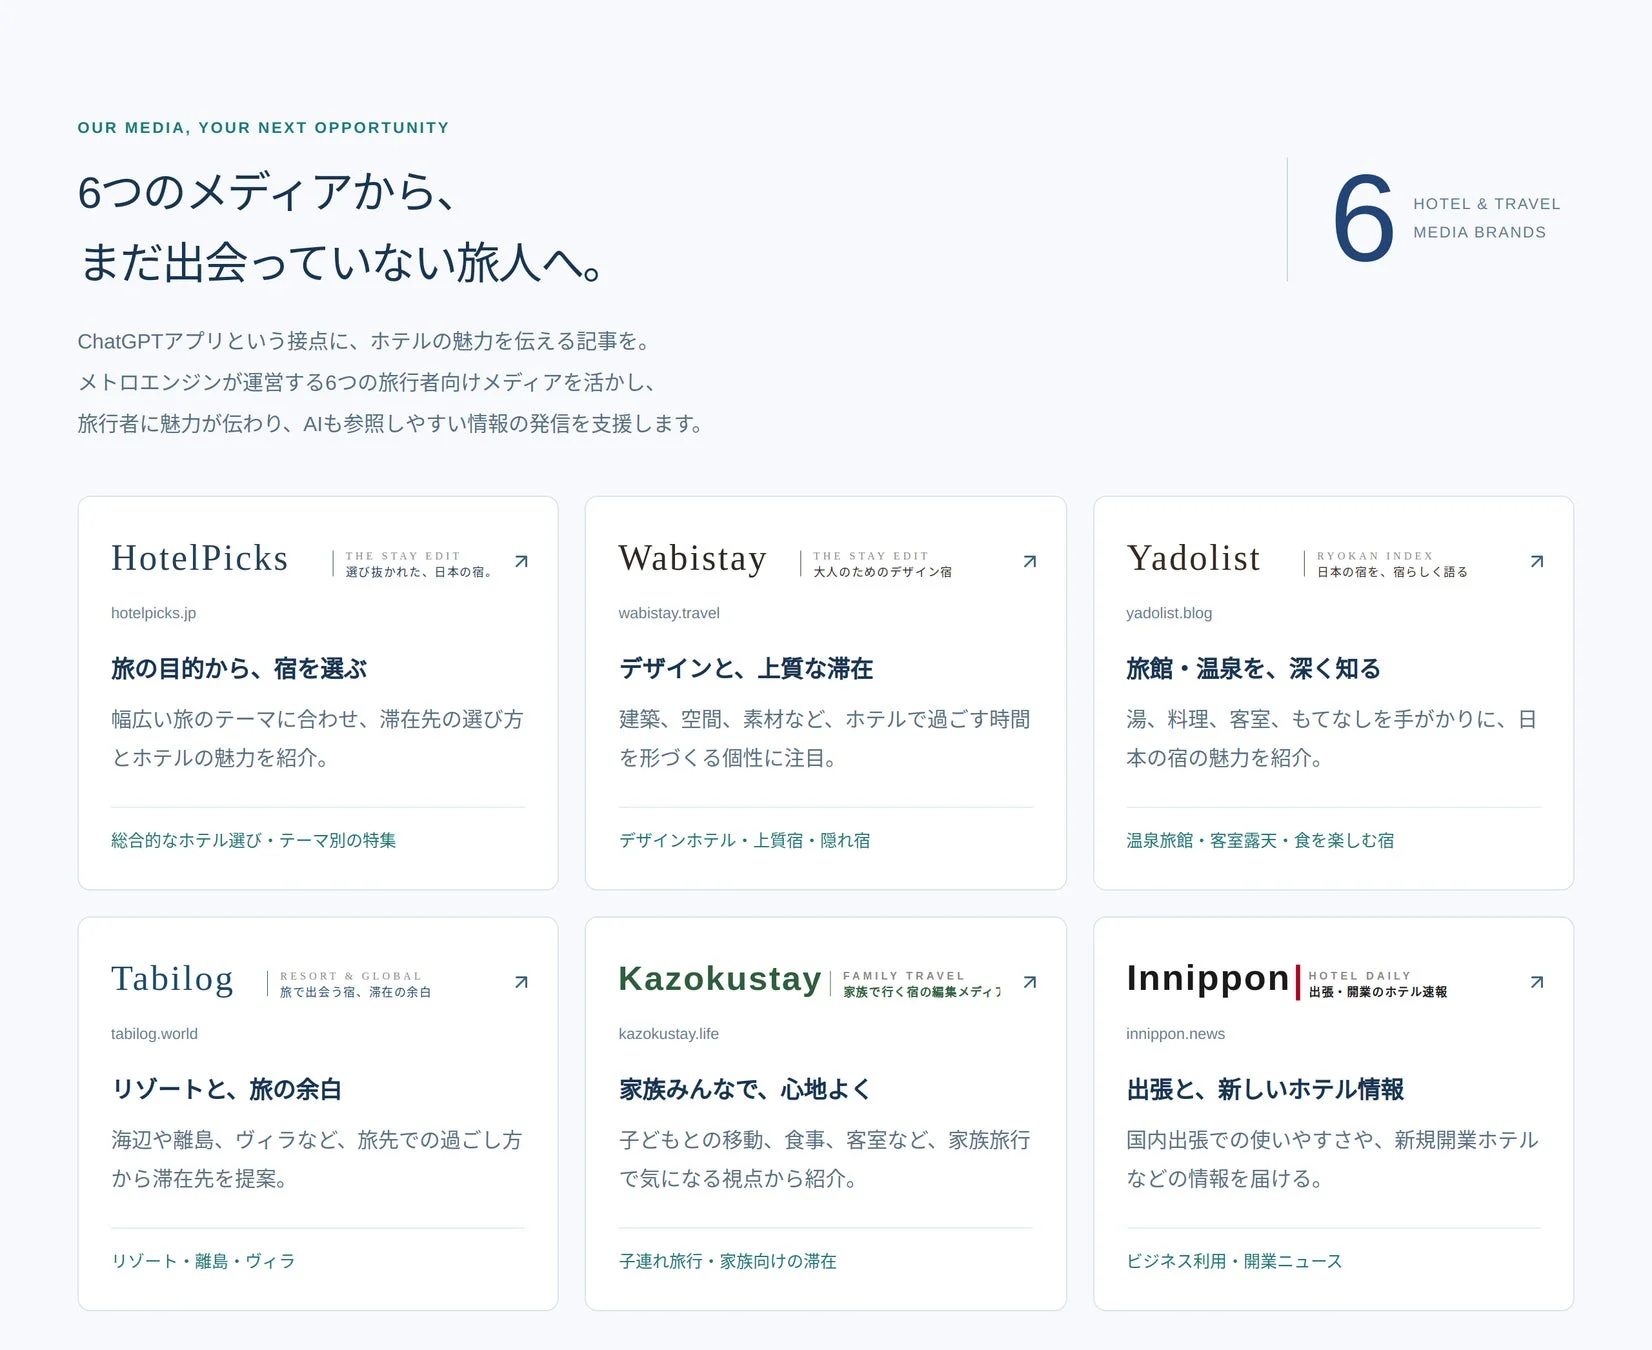Select heading デザインと、上質な滞在
1652x1350 pixels.
tap(746, 669)
